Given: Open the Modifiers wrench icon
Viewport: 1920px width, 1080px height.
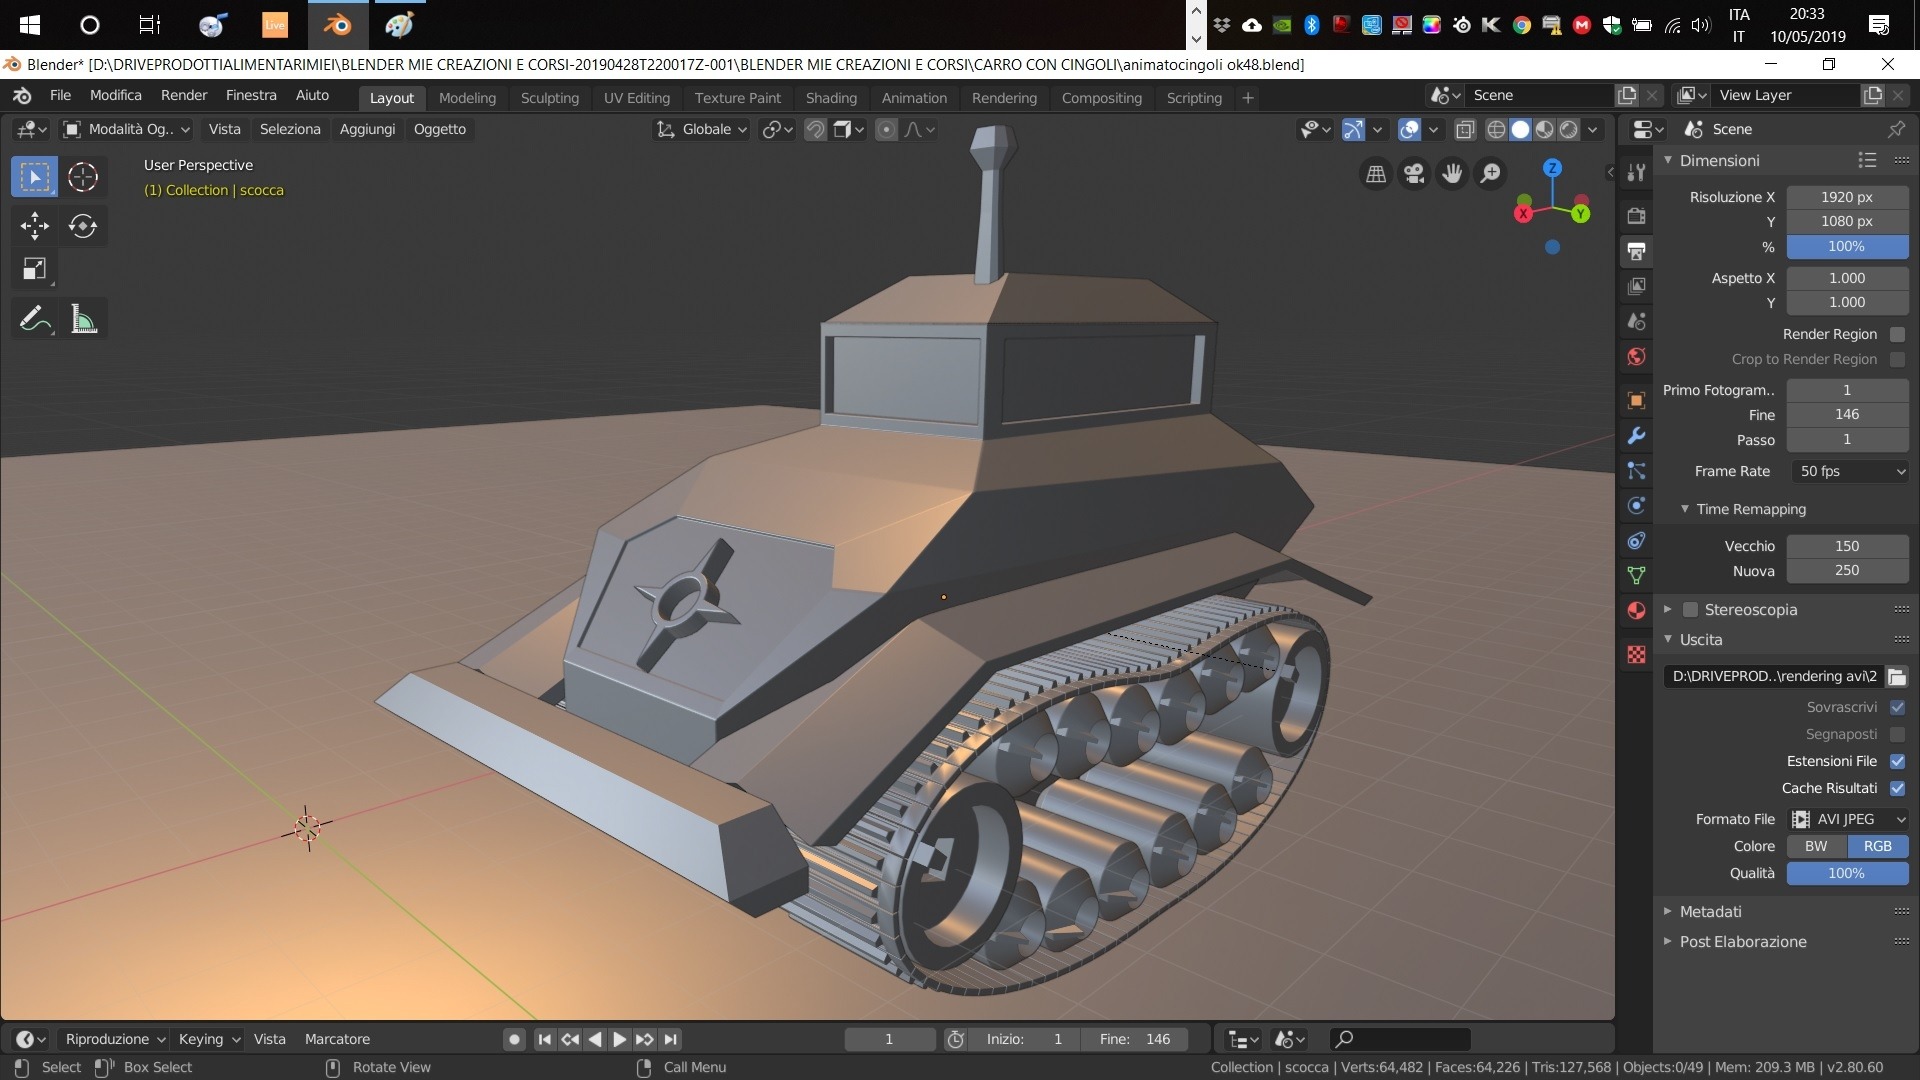Looking at the screenshot, I should (1636, 435).
